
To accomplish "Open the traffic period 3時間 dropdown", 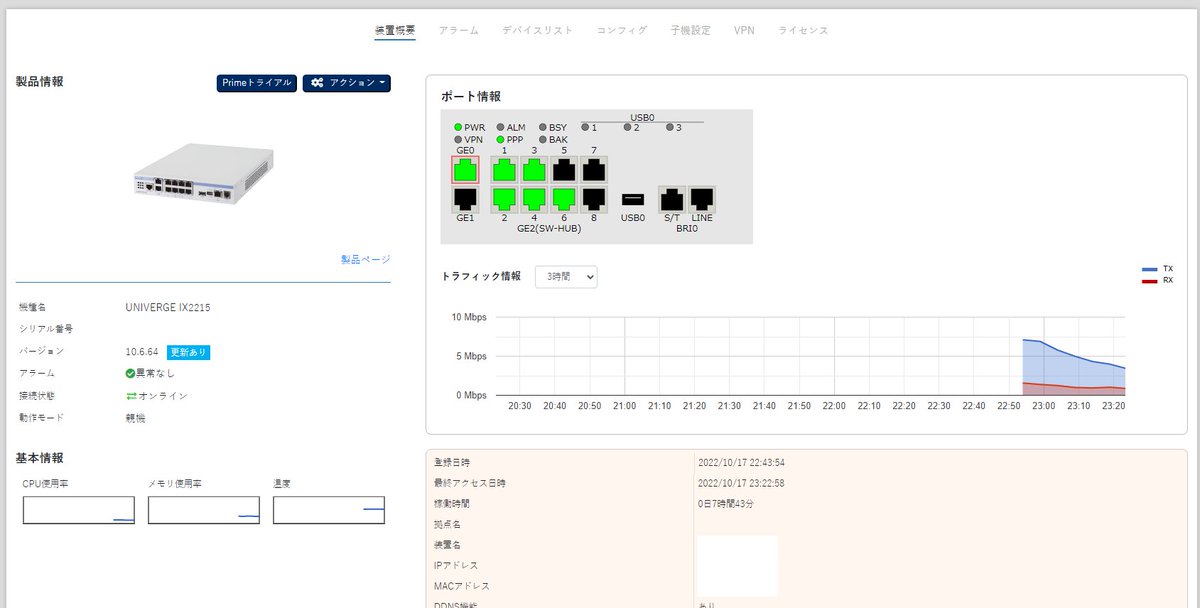I will pyautogui.click(x=566, y=276).
